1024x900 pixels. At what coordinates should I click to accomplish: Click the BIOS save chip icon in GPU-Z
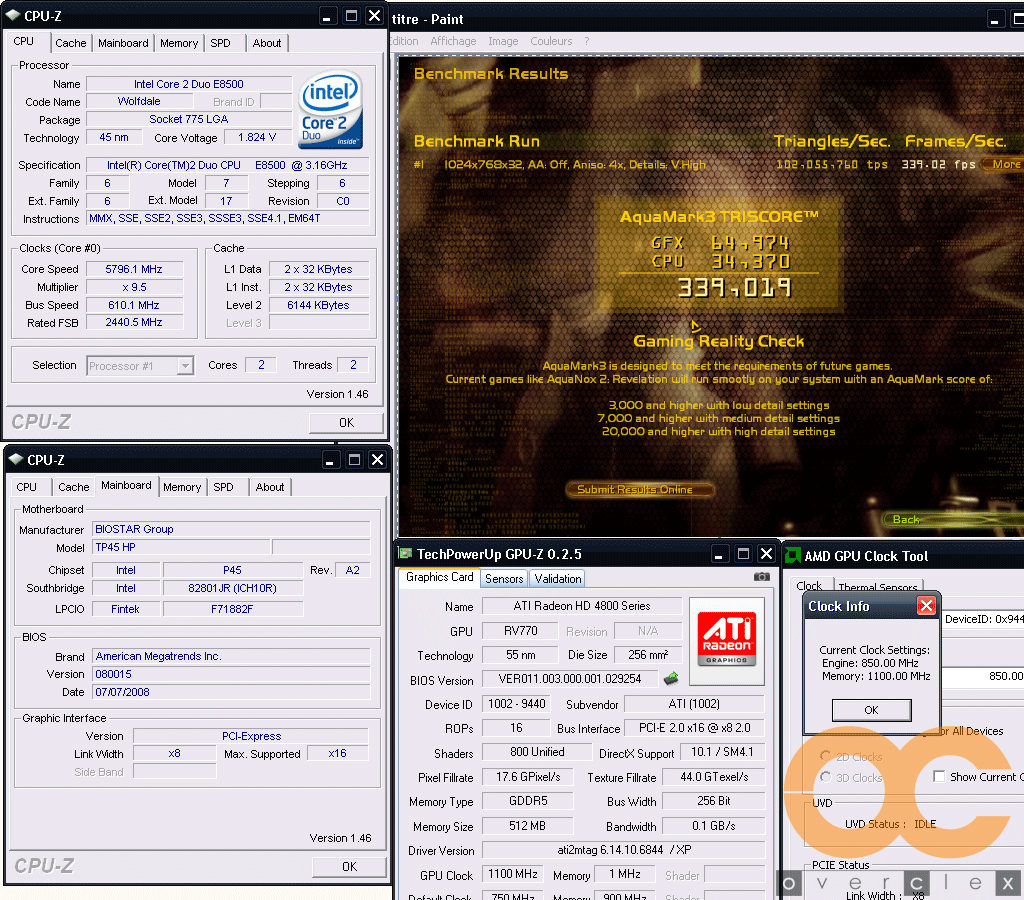671,679
